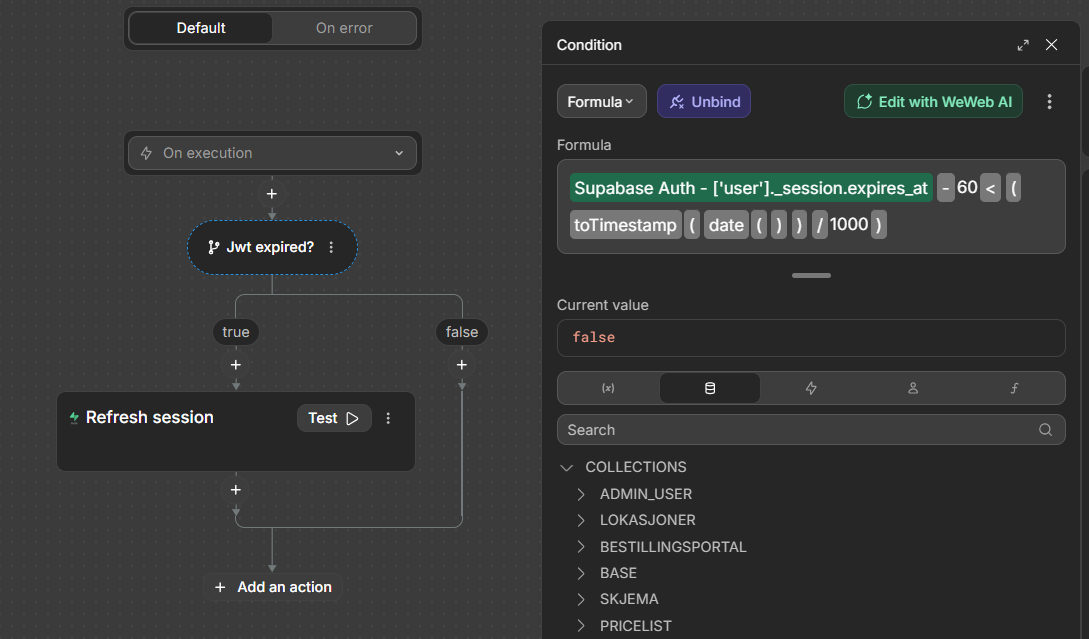Open the Formula type dropdown
Screen dimensions: 1089x639
pyautogui.click(x=601, y=101)
